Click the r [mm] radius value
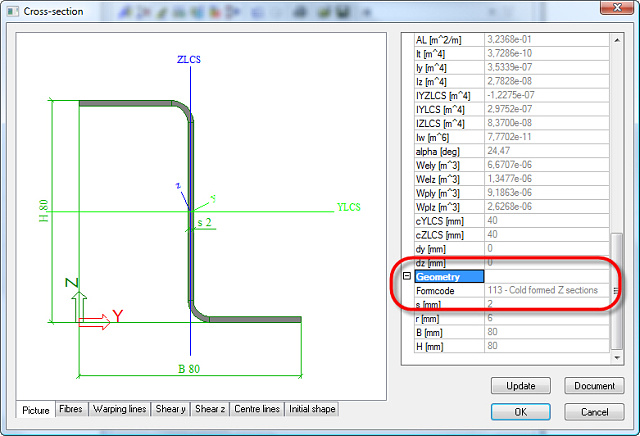The width and height of the screenshot is (640, 436). click(547, 318)
